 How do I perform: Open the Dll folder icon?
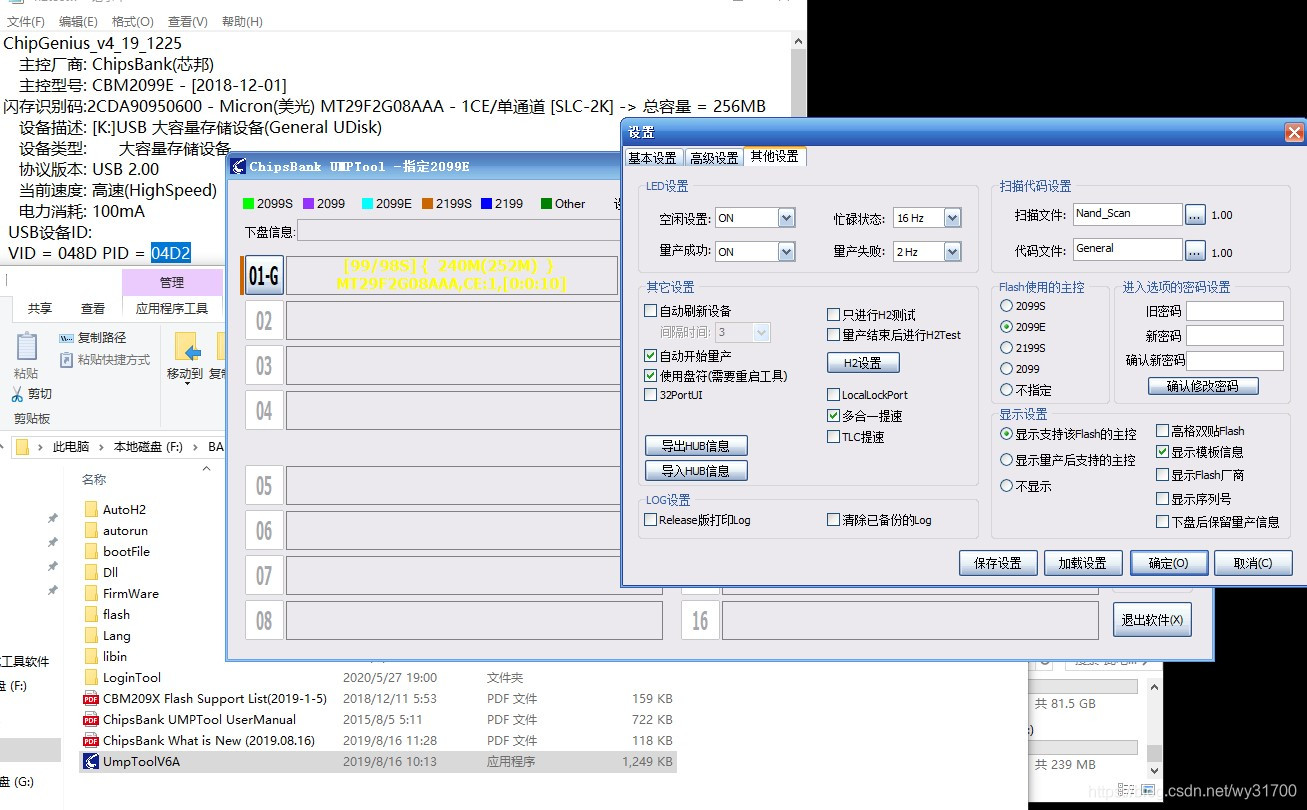click(x=91, y=572)
